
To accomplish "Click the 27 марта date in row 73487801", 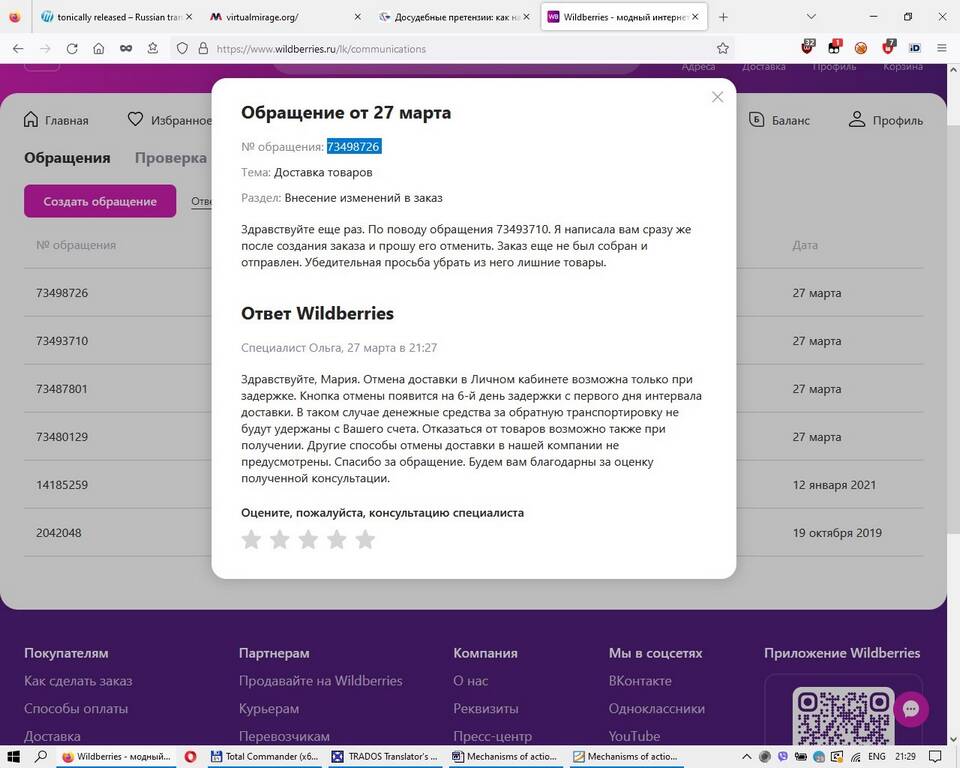I will pos(817,389).
